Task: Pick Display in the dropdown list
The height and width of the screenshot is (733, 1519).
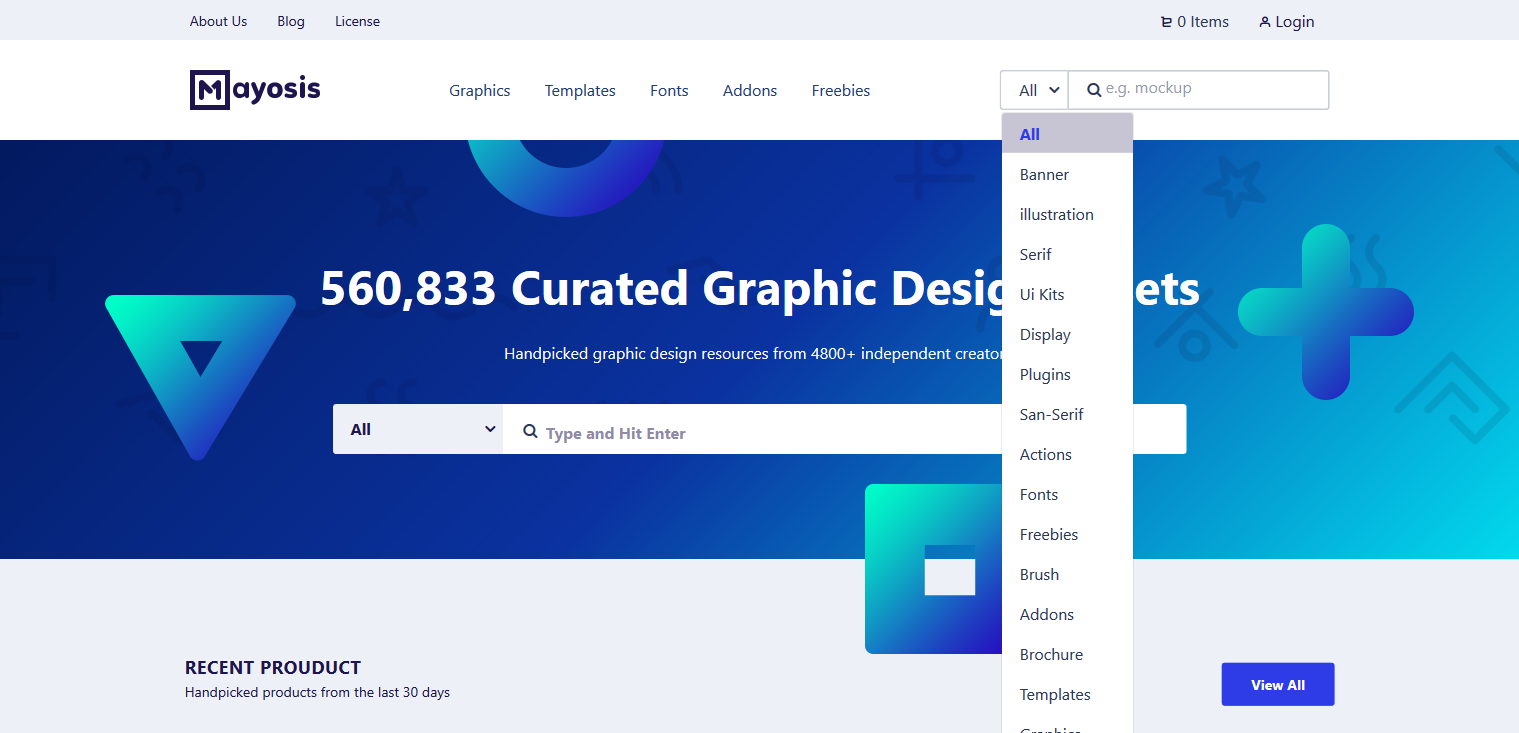Action: point(1067,334)
